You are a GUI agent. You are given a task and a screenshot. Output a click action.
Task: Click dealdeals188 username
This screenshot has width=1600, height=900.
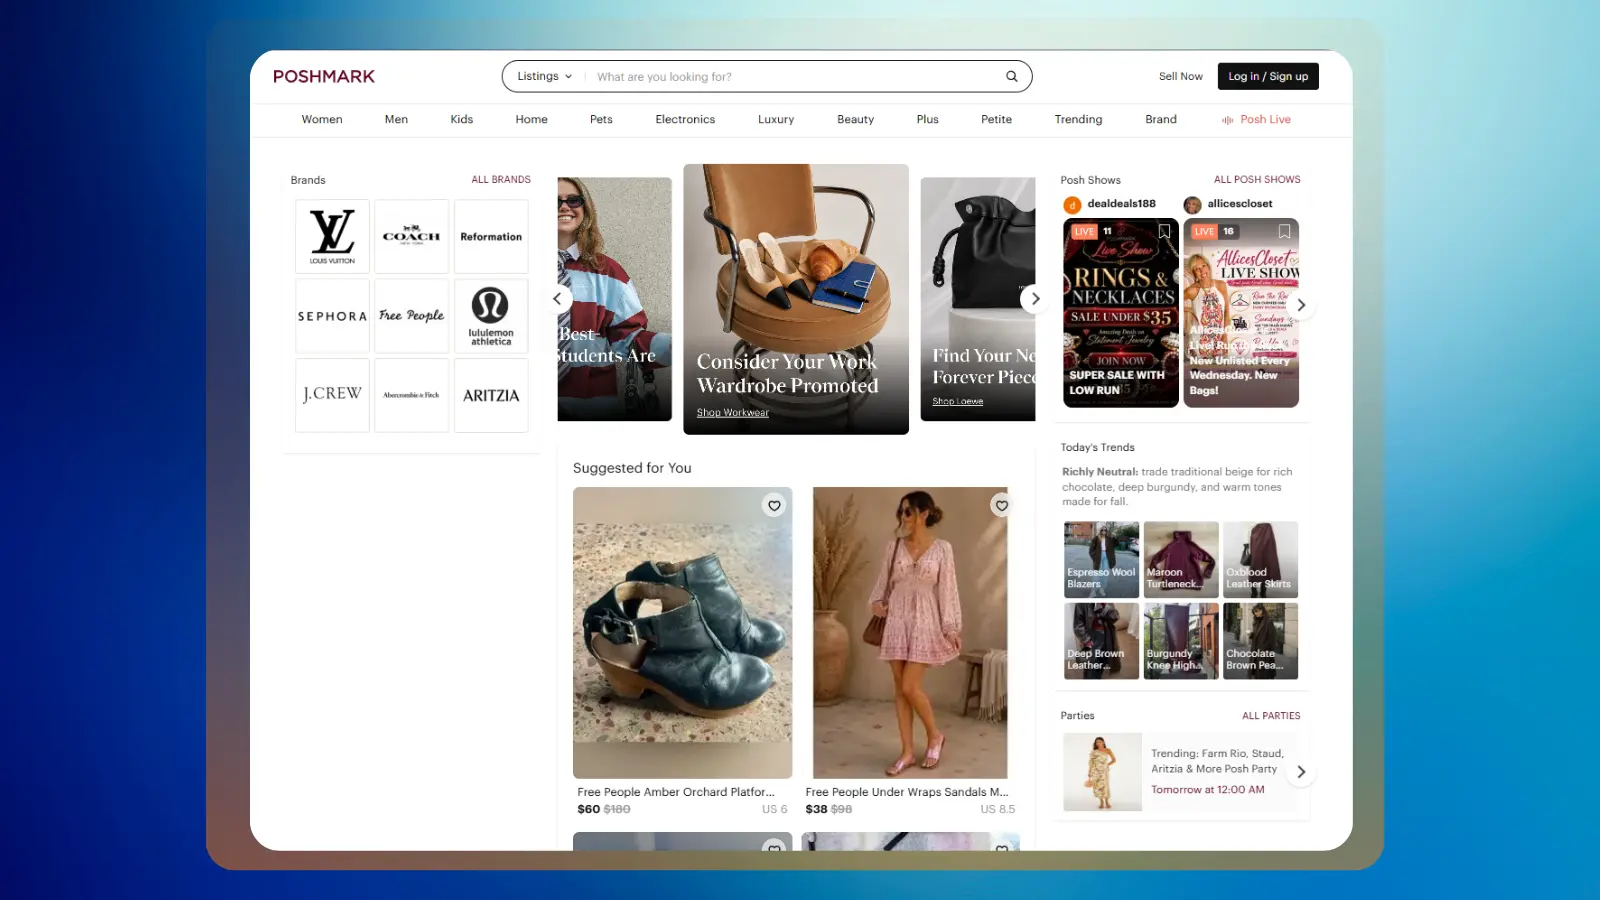click(x=1121, y=204)
